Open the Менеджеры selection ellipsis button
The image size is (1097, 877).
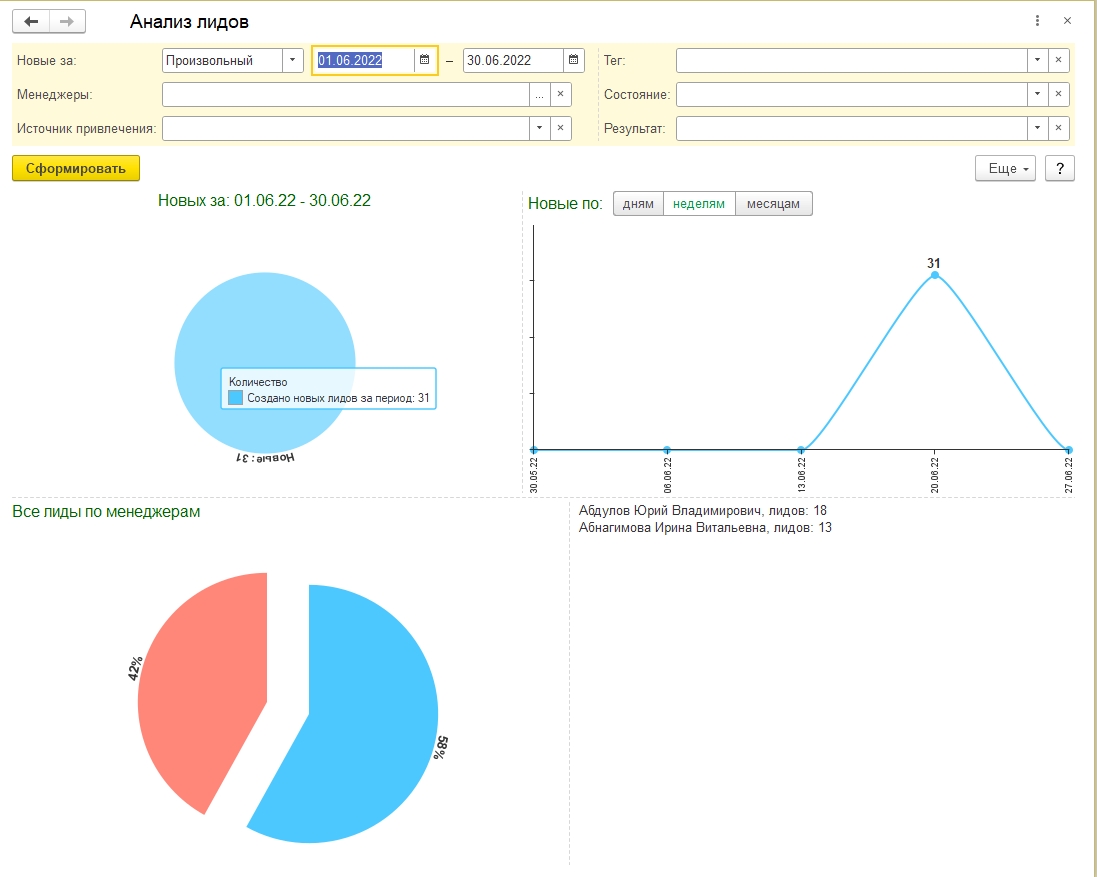539,94
